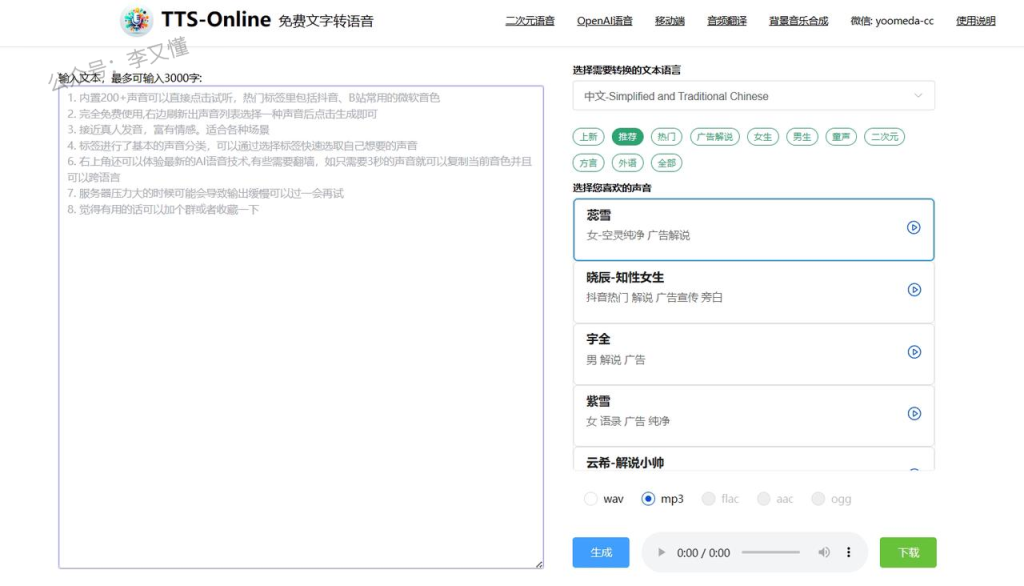This screenshot has height=586, width=1024.
Task: Open OpenAI语音 navigation link
Action: [x=604, y=21]
